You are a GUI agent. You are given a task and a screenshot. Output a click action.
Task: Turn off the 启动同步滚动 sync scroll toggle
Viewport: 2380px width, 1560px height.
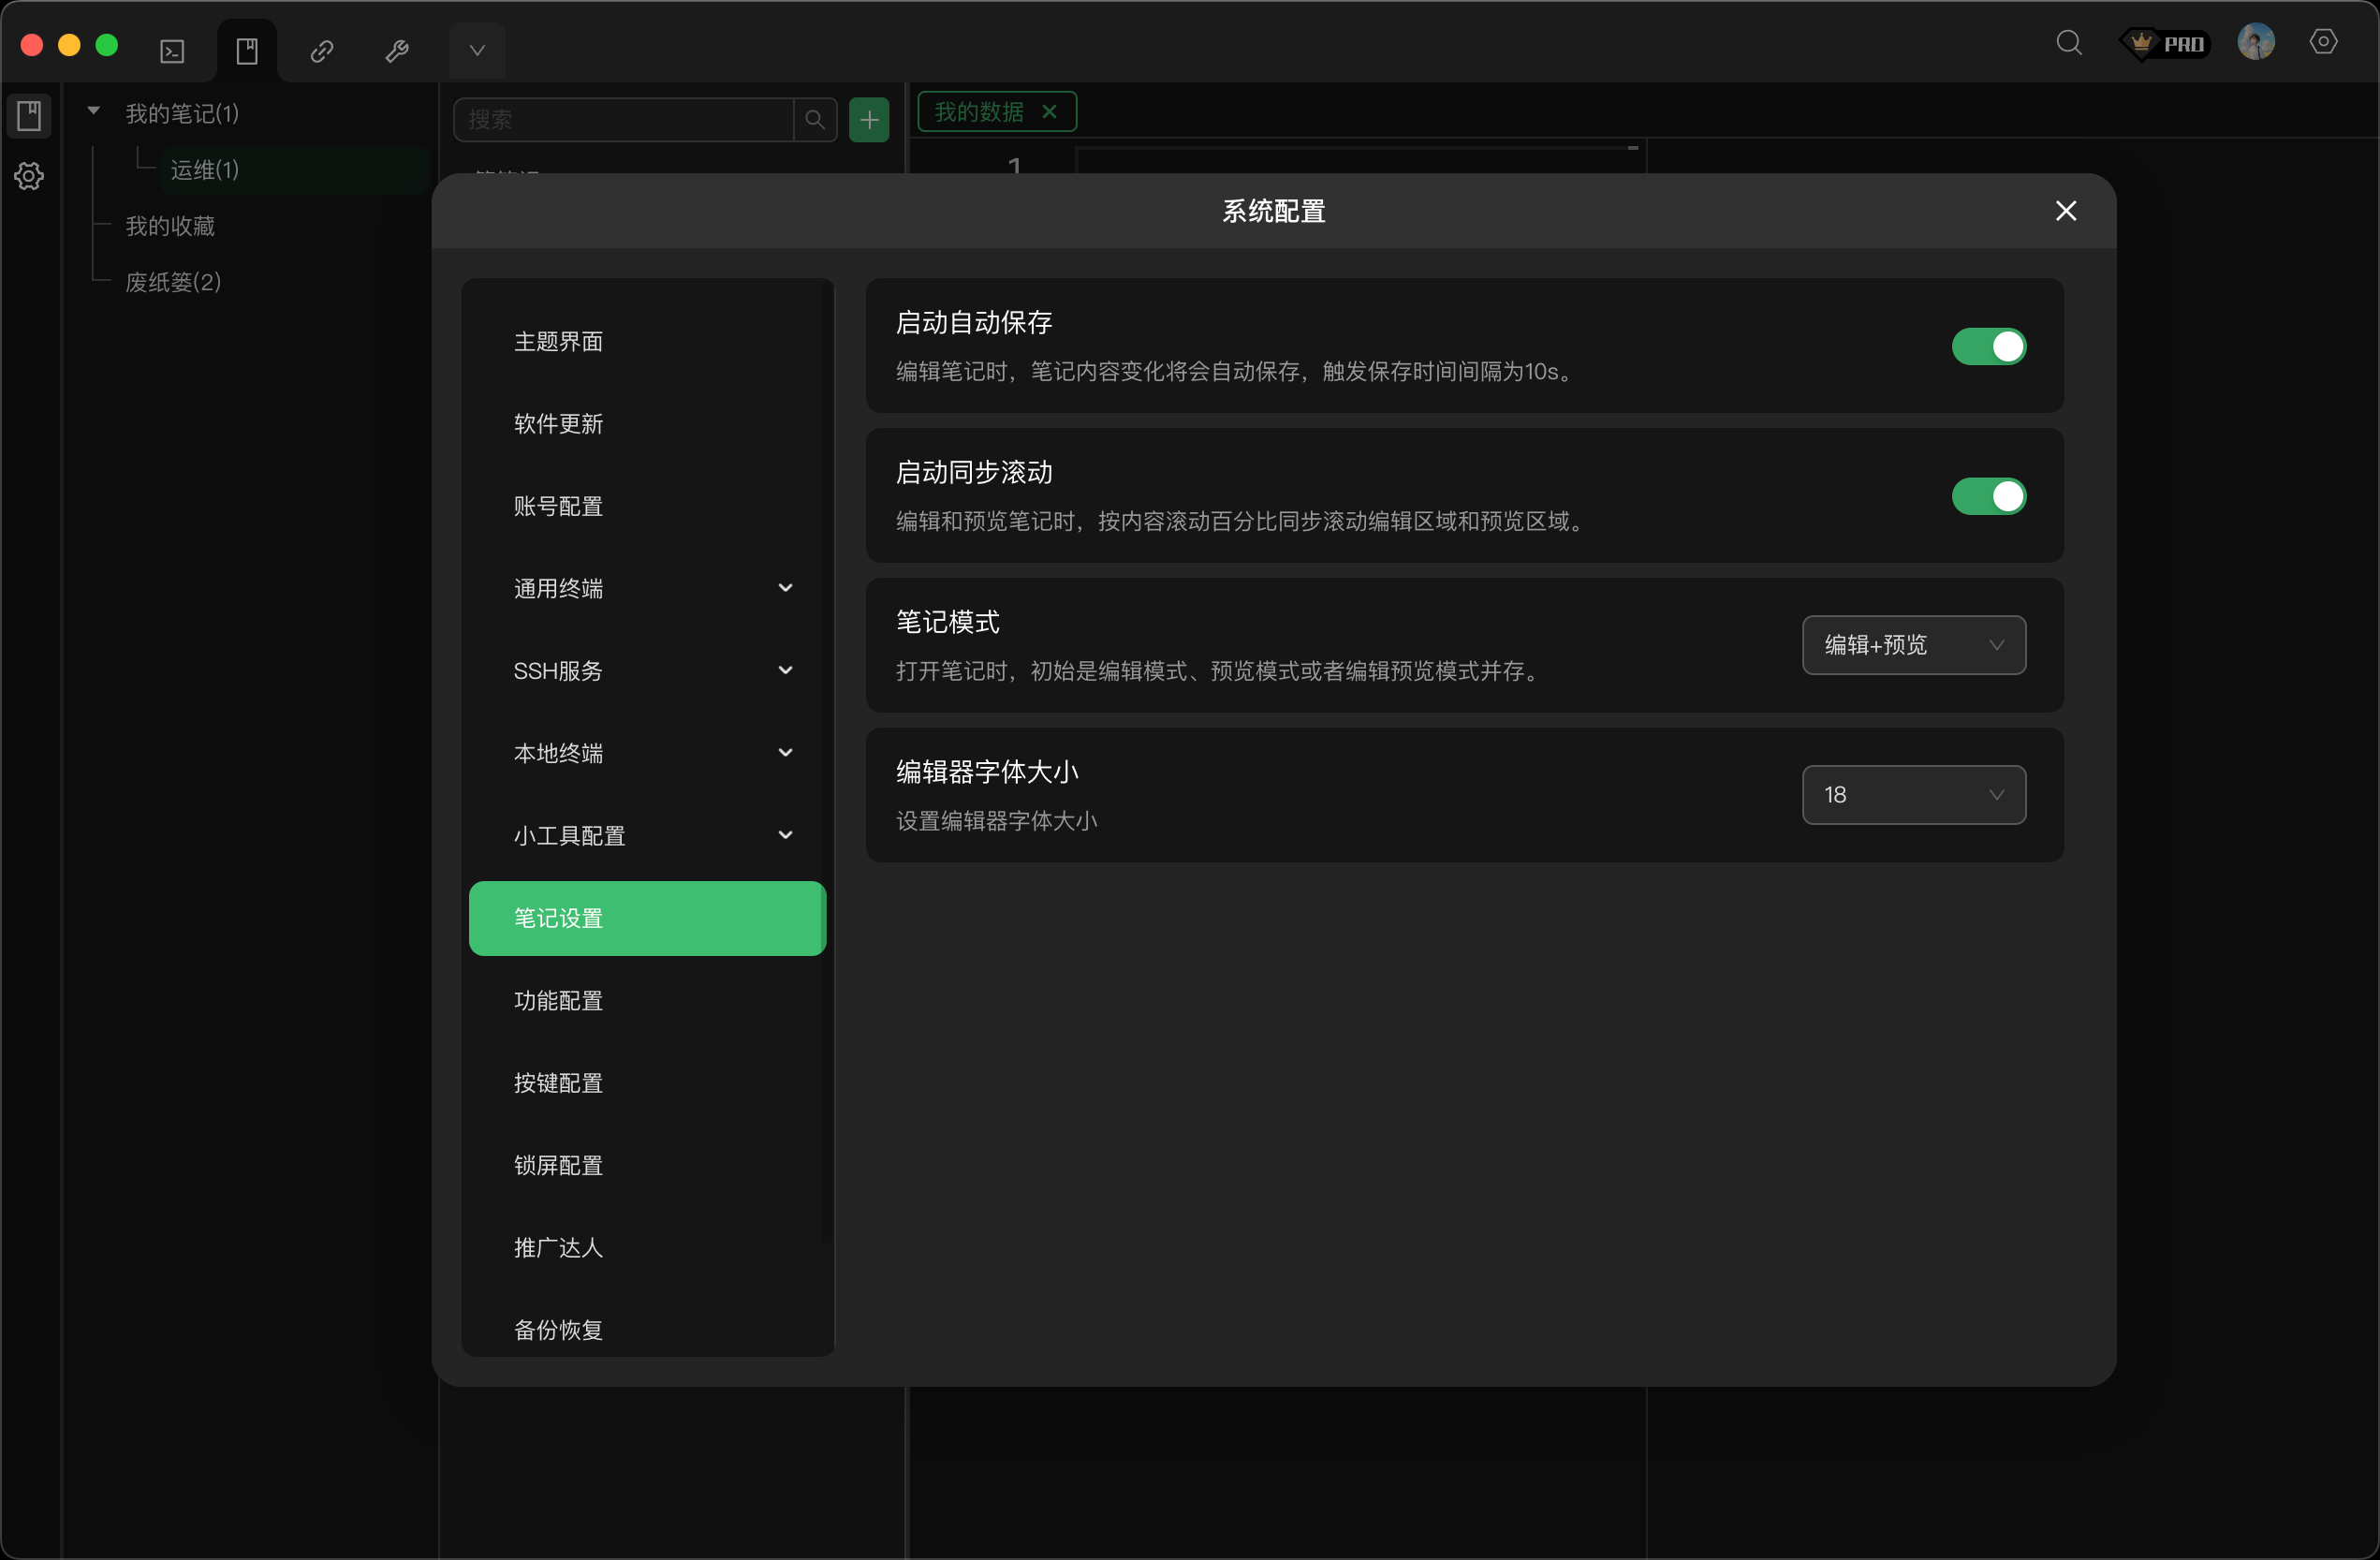pos(1988,496)
